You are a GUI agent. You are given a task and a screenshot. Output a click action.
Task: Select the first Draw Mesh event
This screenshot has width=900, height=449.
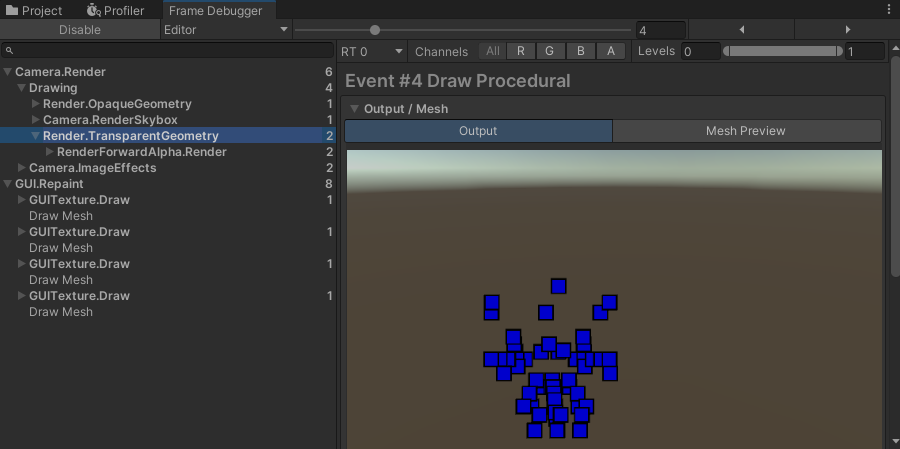pyautogui.click(x=168, y=216)
